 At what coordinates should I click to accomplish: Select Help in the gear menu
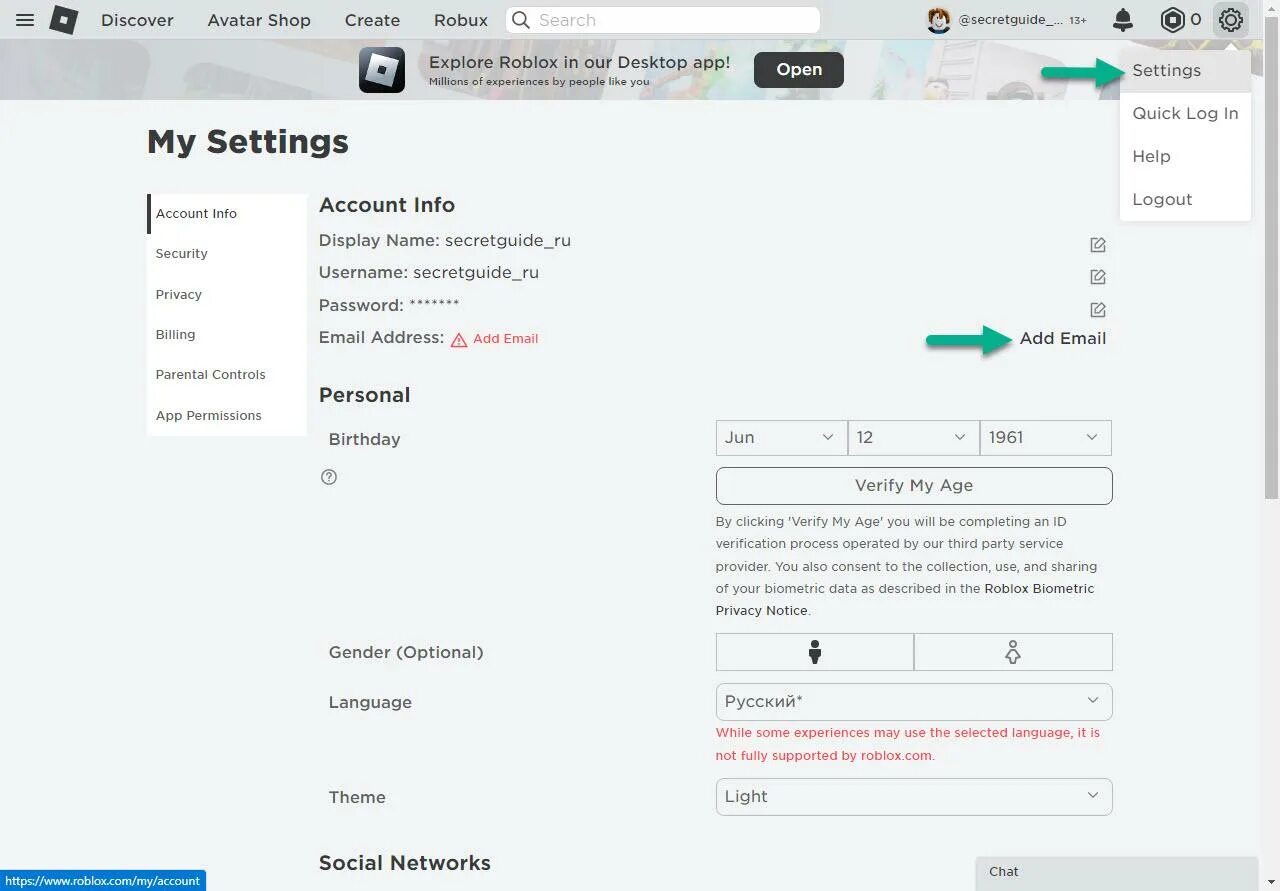click(x=1185, y=157)
